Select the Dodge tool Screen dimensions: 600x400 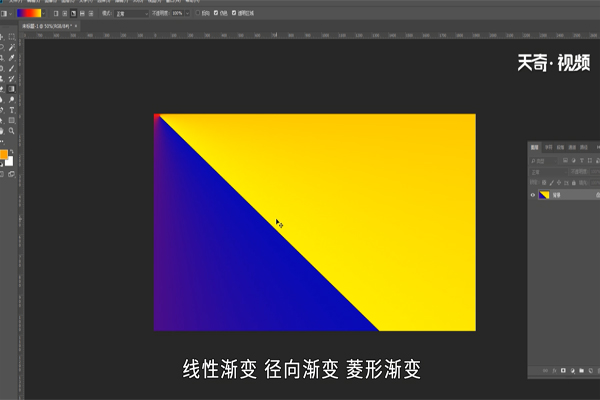coord(12,100)
